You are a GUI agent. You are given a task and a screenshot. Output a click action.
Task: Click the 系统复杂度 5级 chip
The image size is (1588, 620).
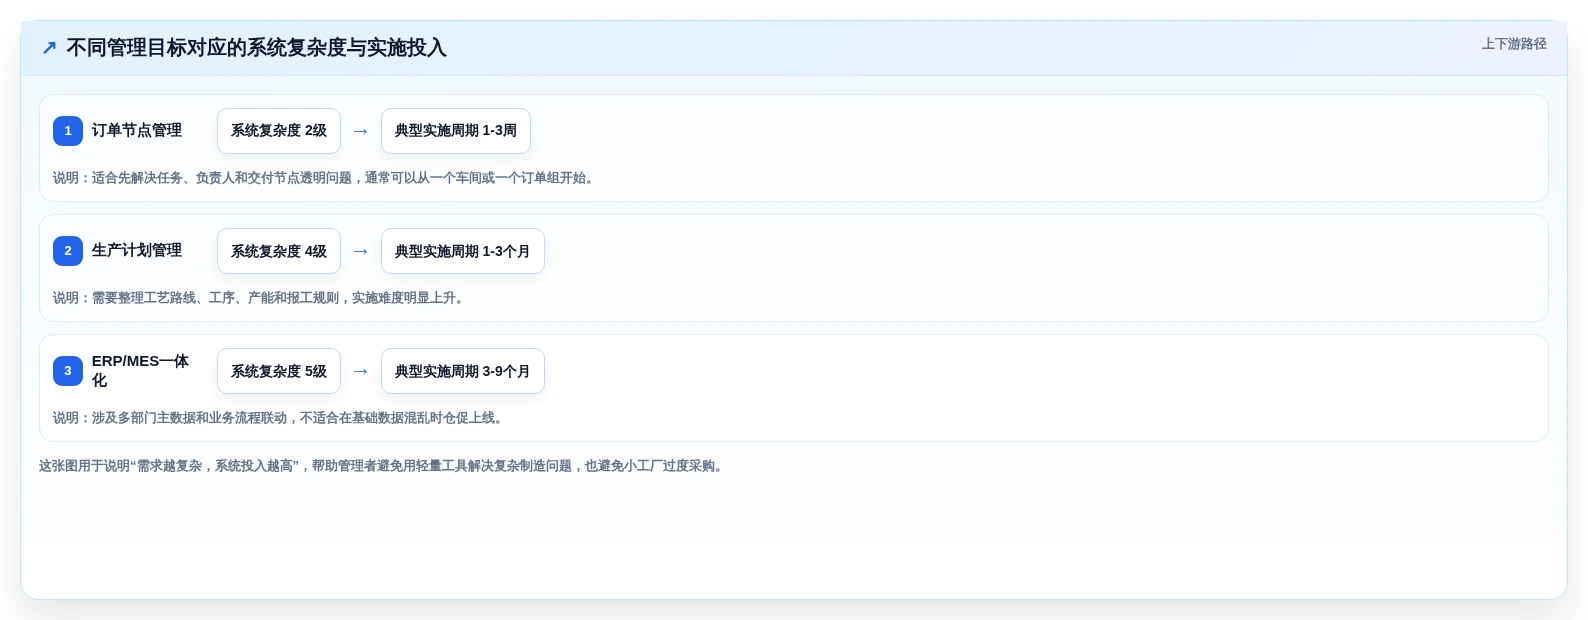279,371
